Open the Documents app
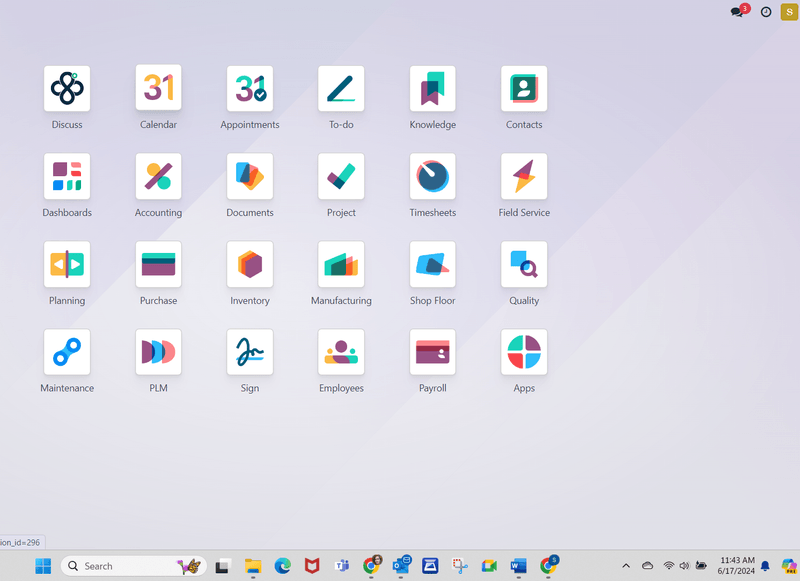 249,176
